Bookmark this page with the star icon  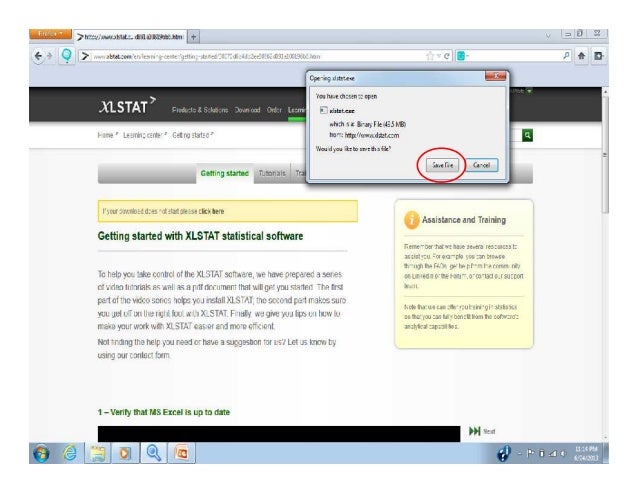(x=430, y=56)
